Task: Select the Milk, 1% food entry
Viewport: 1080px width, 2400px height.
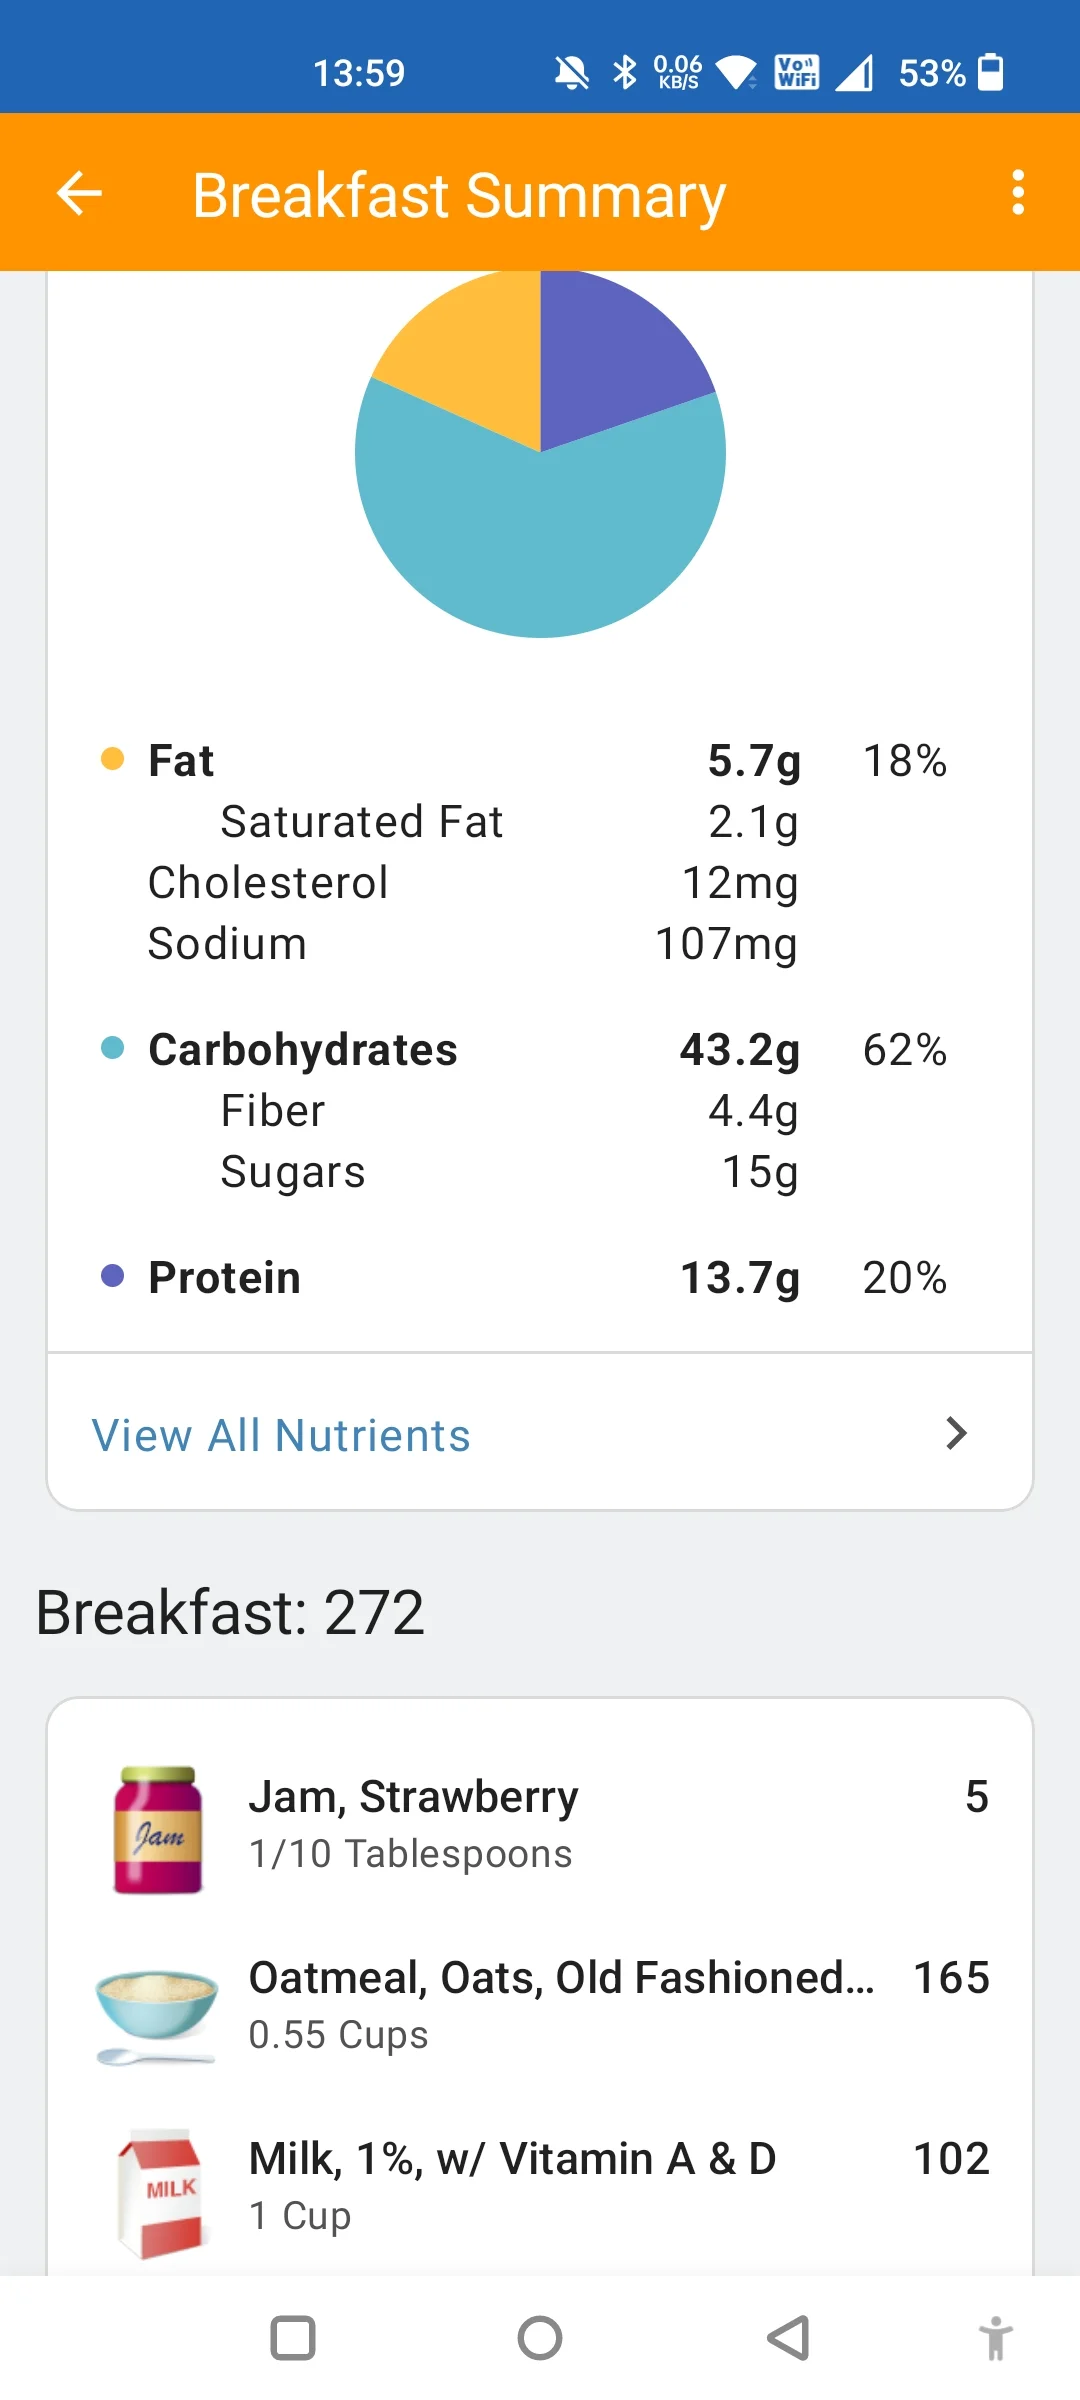Action: pyautogui.click(x=512, y=2159)
